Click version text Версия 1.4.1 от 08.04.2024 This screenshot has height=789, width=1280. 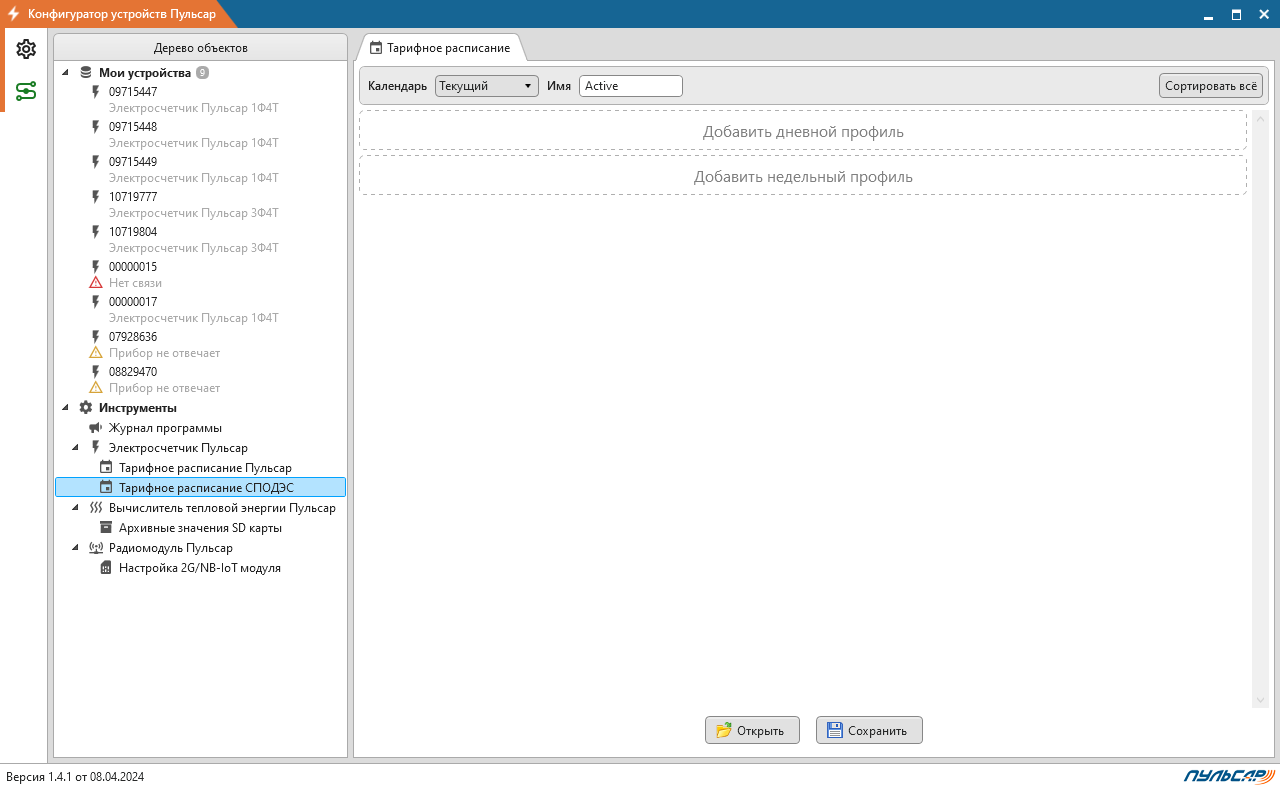(x=75, y=777)
